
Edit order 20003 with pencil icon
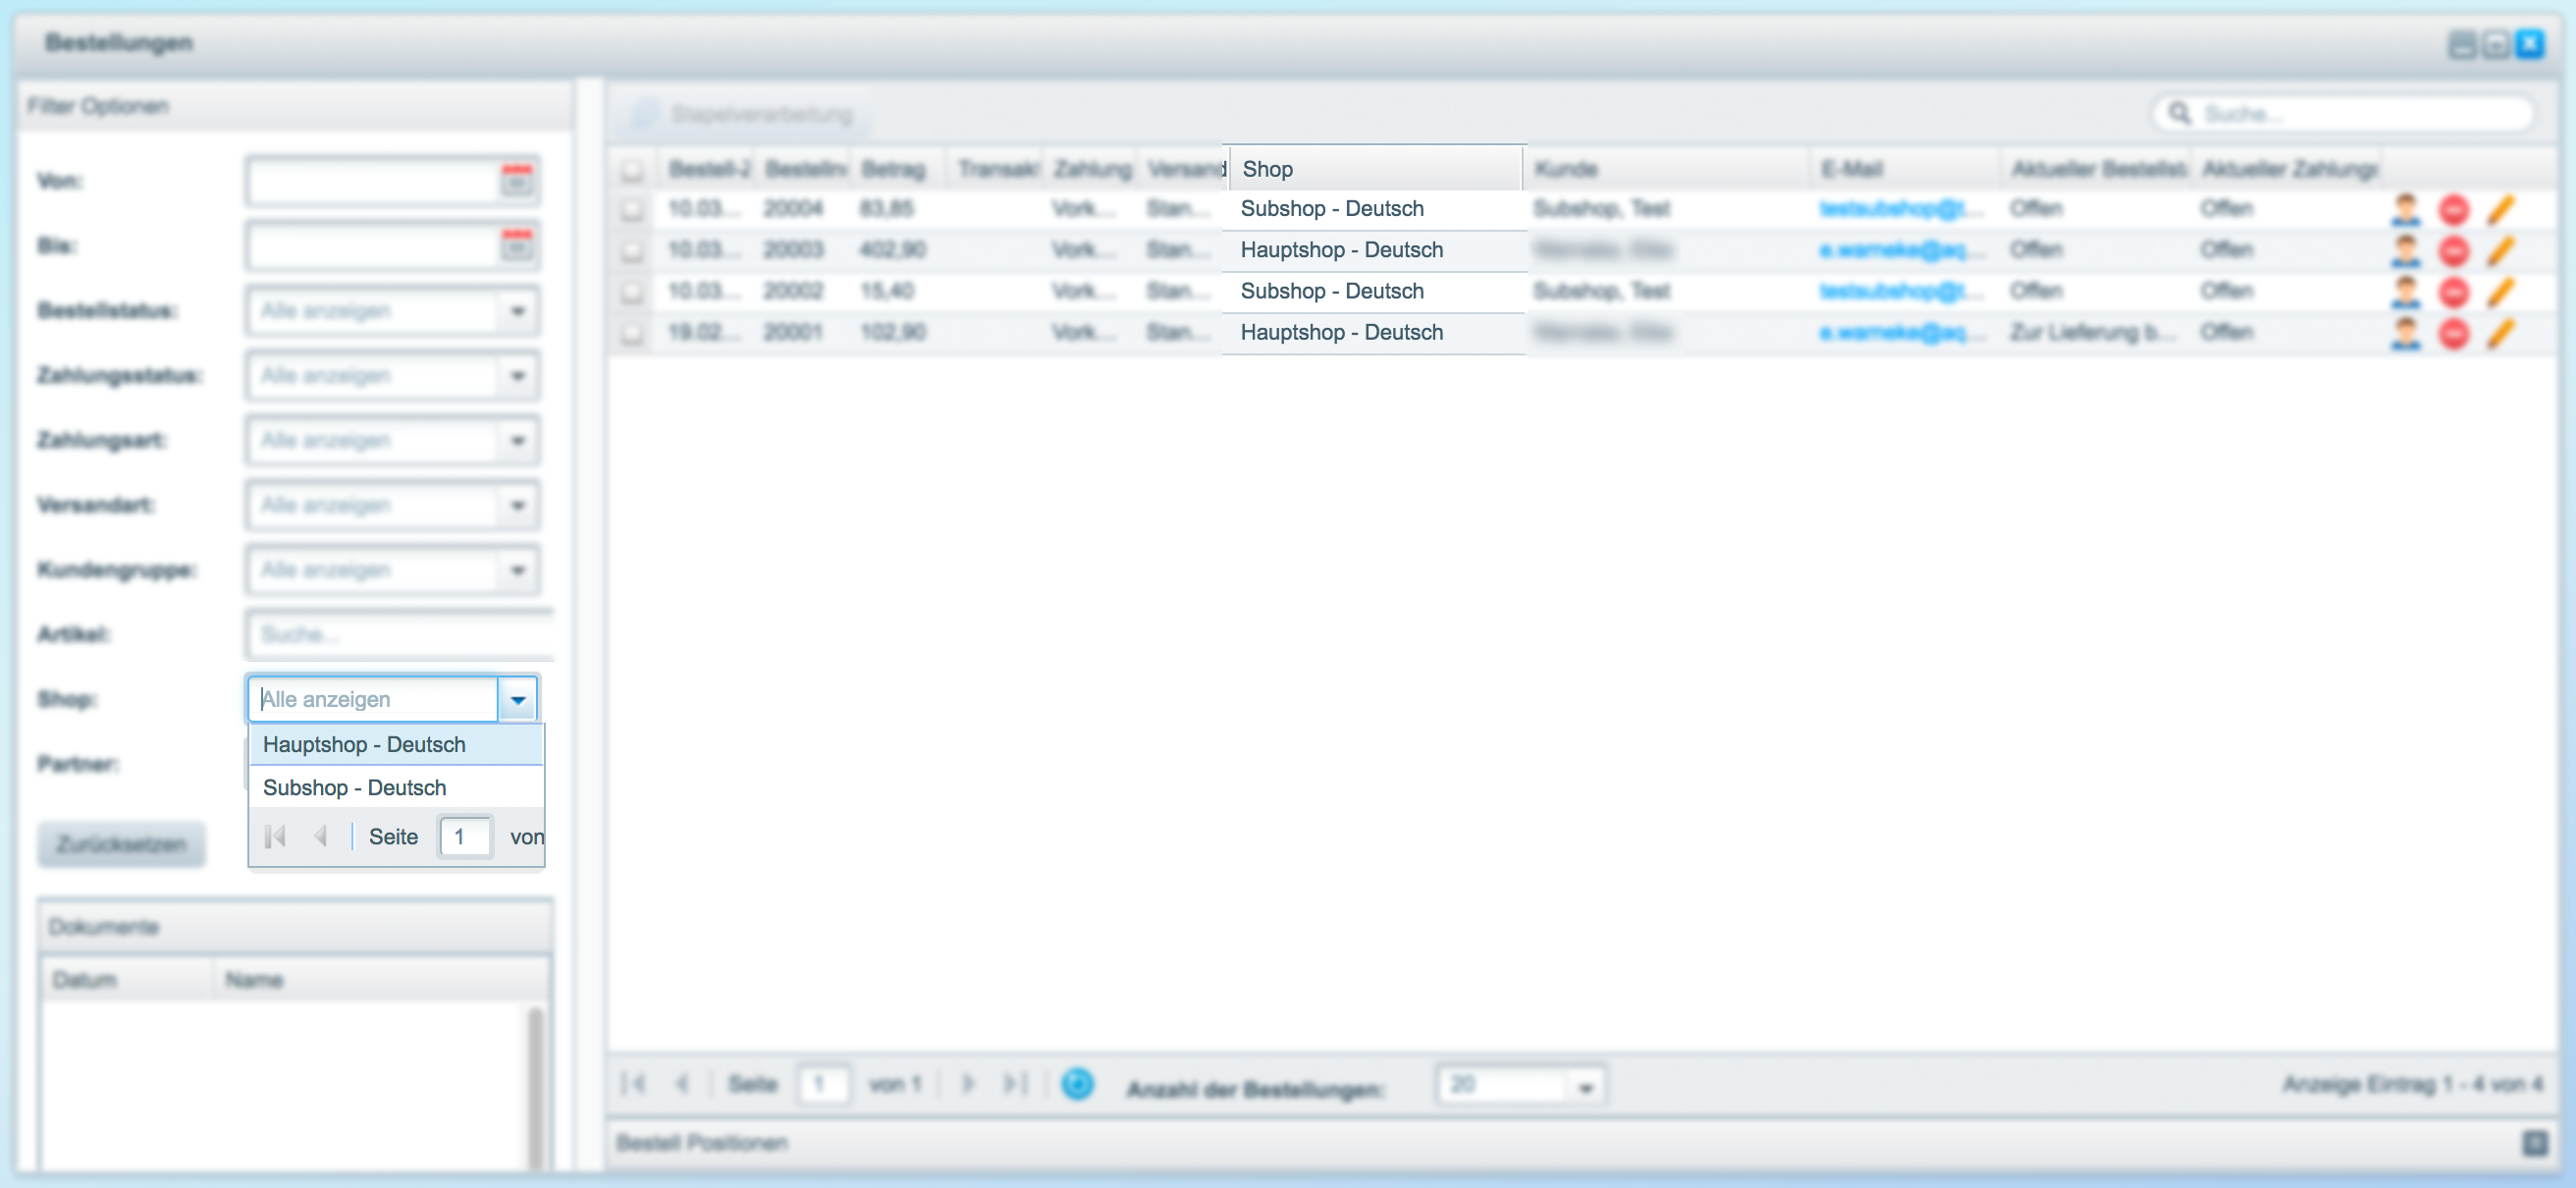click(x=2501, y=251)
